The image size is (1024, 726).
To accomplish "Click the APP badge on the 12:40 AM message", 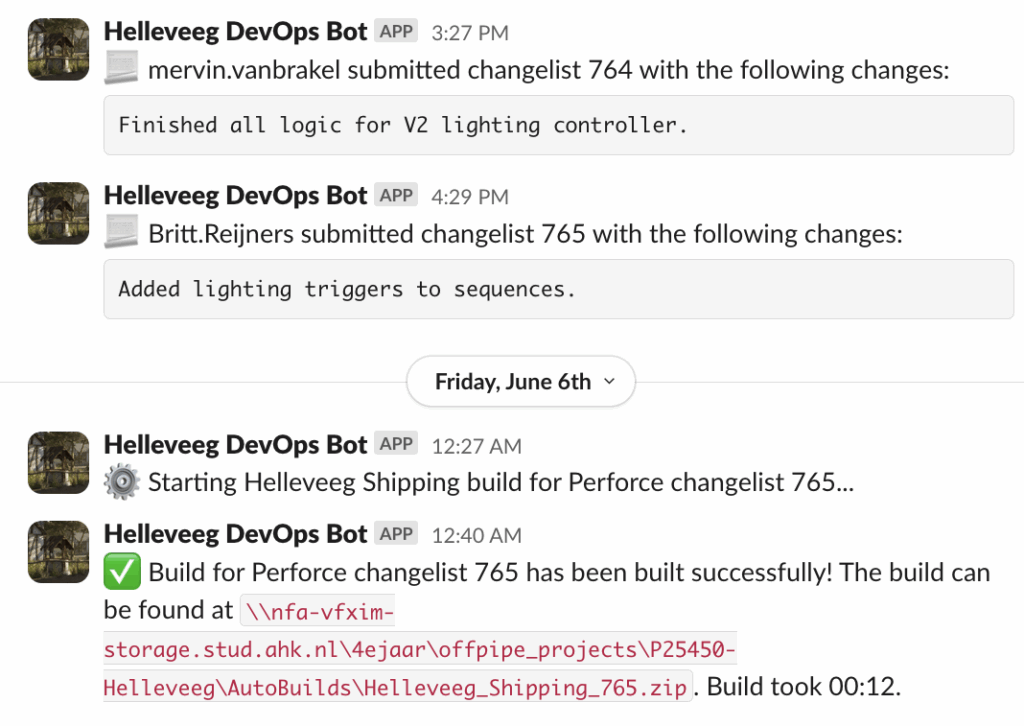I will pos(396,534).
